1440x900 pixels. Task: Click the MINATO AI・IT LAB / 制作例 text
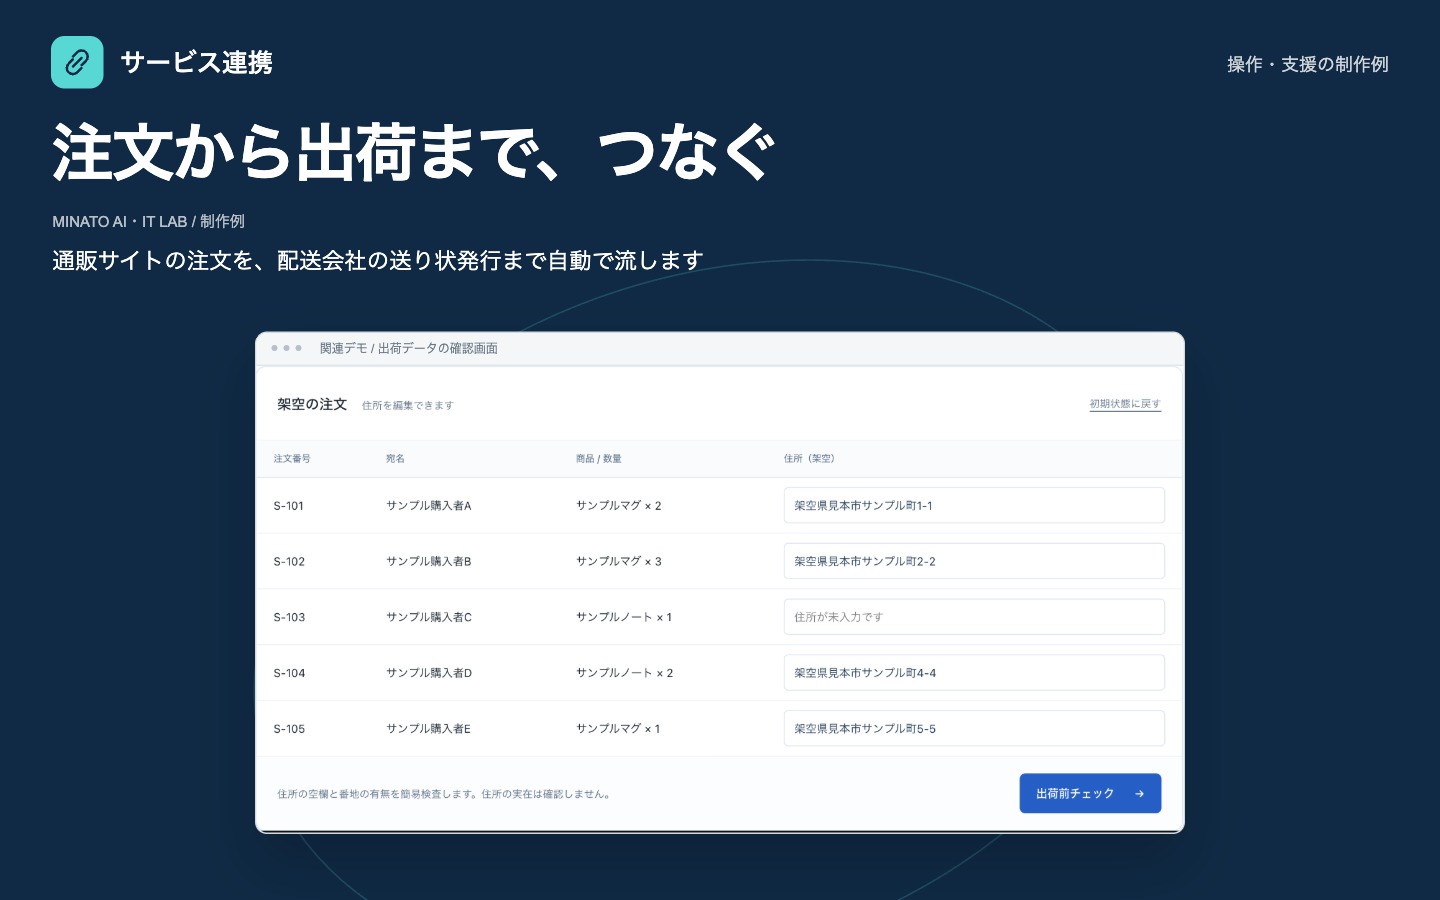pos(148,221)
